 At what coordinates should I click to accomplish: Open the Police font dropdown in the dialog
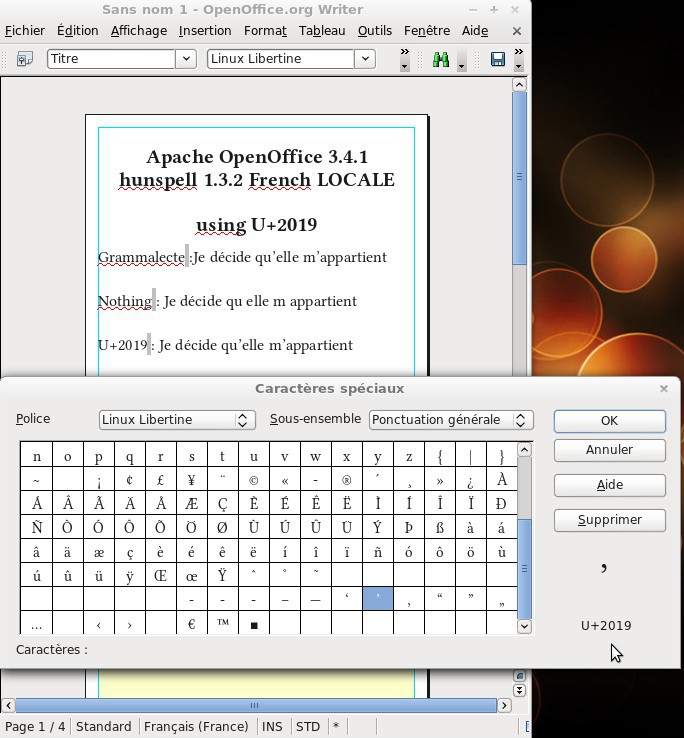[177, 420]
